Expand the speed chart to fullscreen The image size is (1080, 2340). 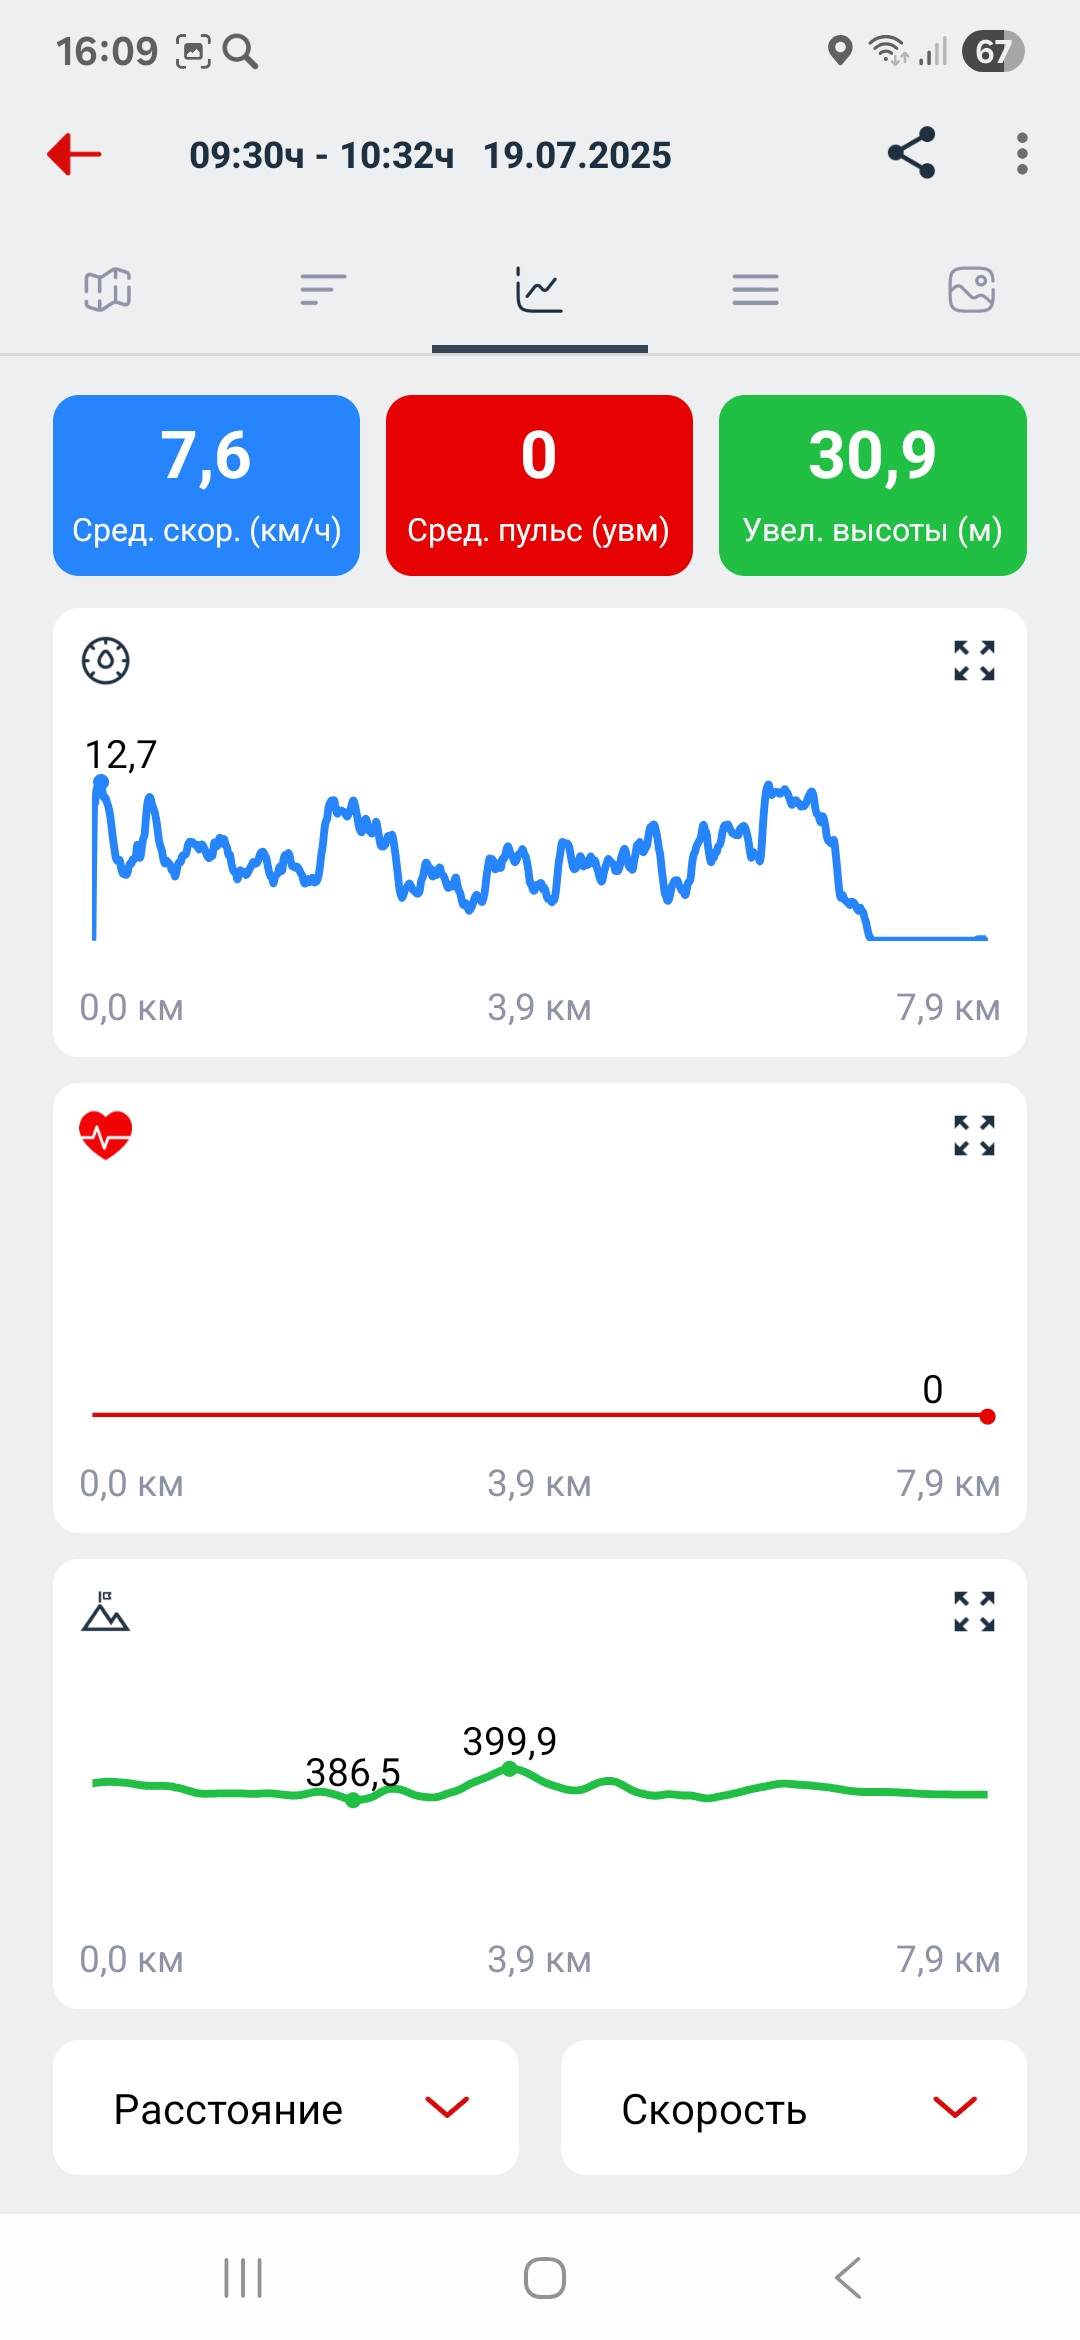(974, 661)
